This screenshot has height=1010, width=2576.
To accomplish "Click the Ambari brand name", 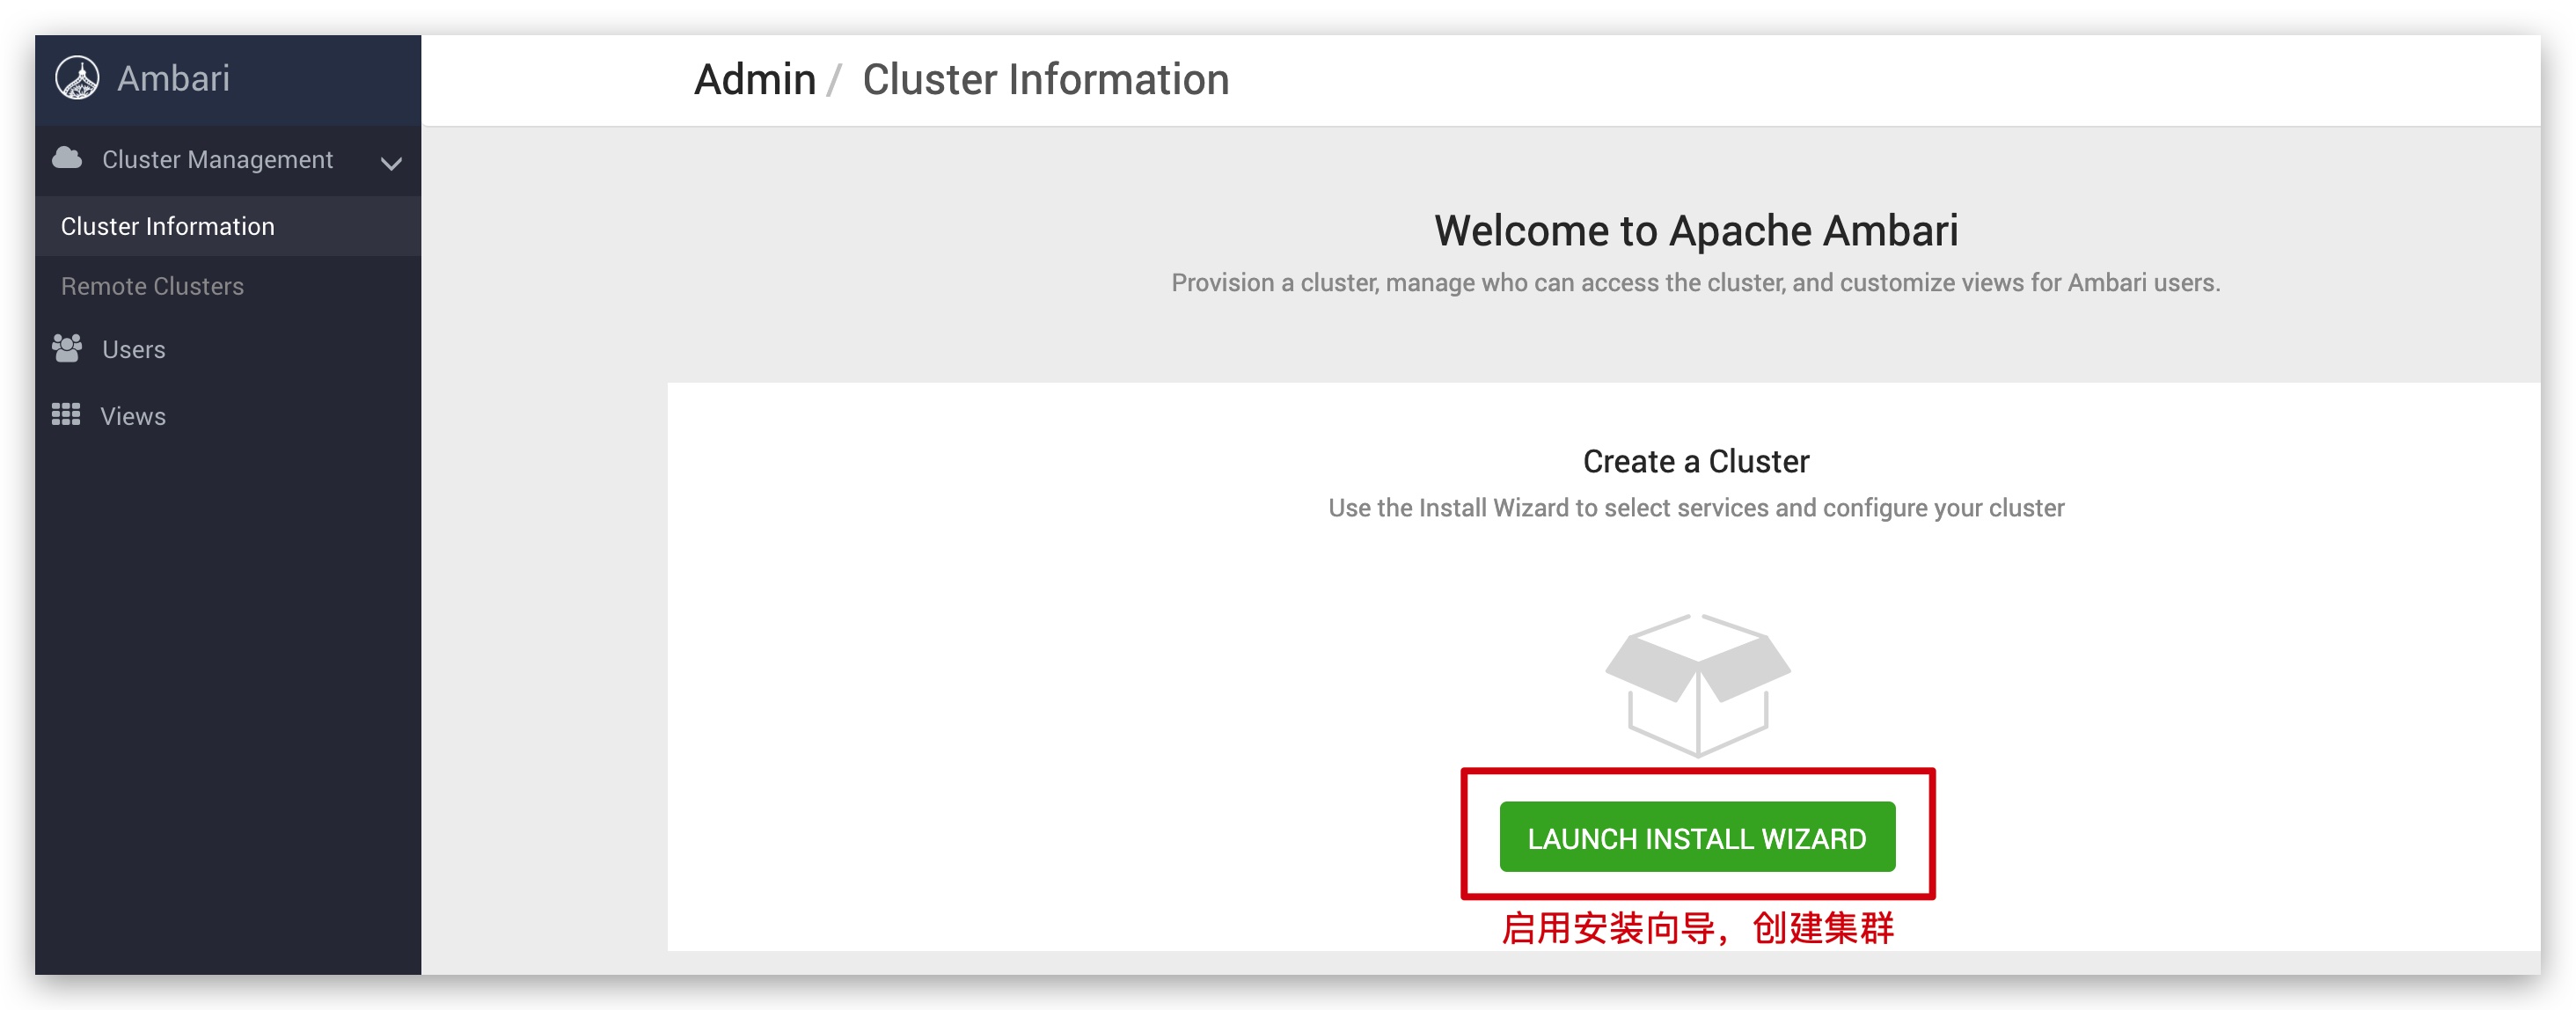I will coord(173,78).
